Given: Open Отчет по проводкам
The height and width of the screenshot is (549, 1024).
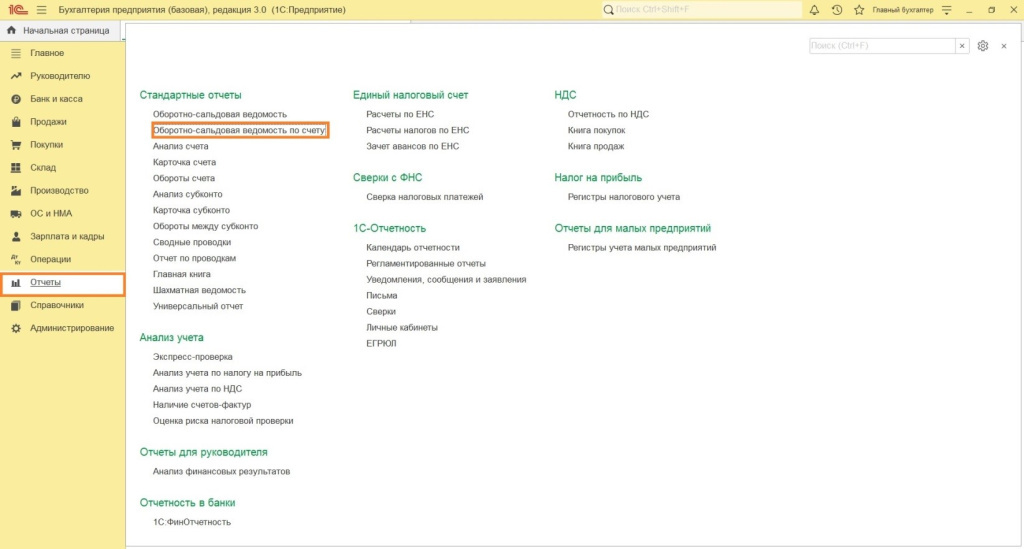Looking at the screenshot, I should click(195, 258).
